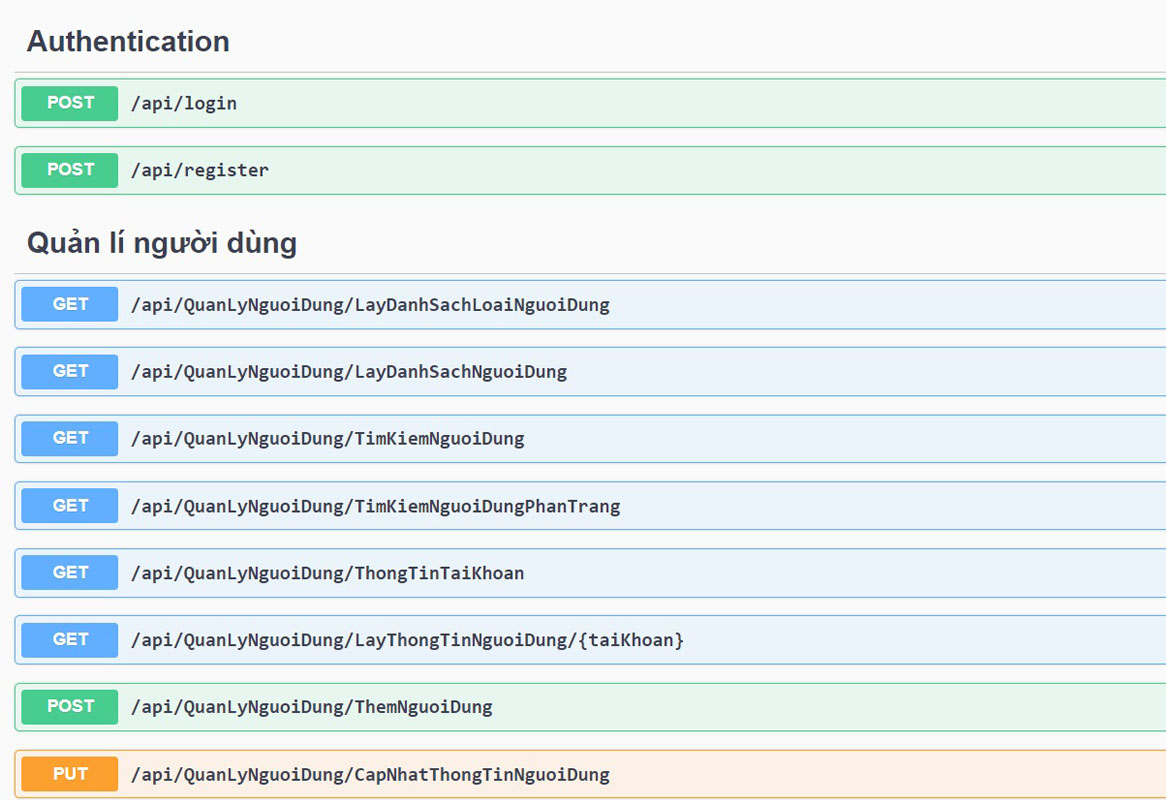Image resolution: width=1166 pixels, height=800 pixels.
Task: Expand the ThongTinTaiKhoan endpoint path
Action: [327, 573]
